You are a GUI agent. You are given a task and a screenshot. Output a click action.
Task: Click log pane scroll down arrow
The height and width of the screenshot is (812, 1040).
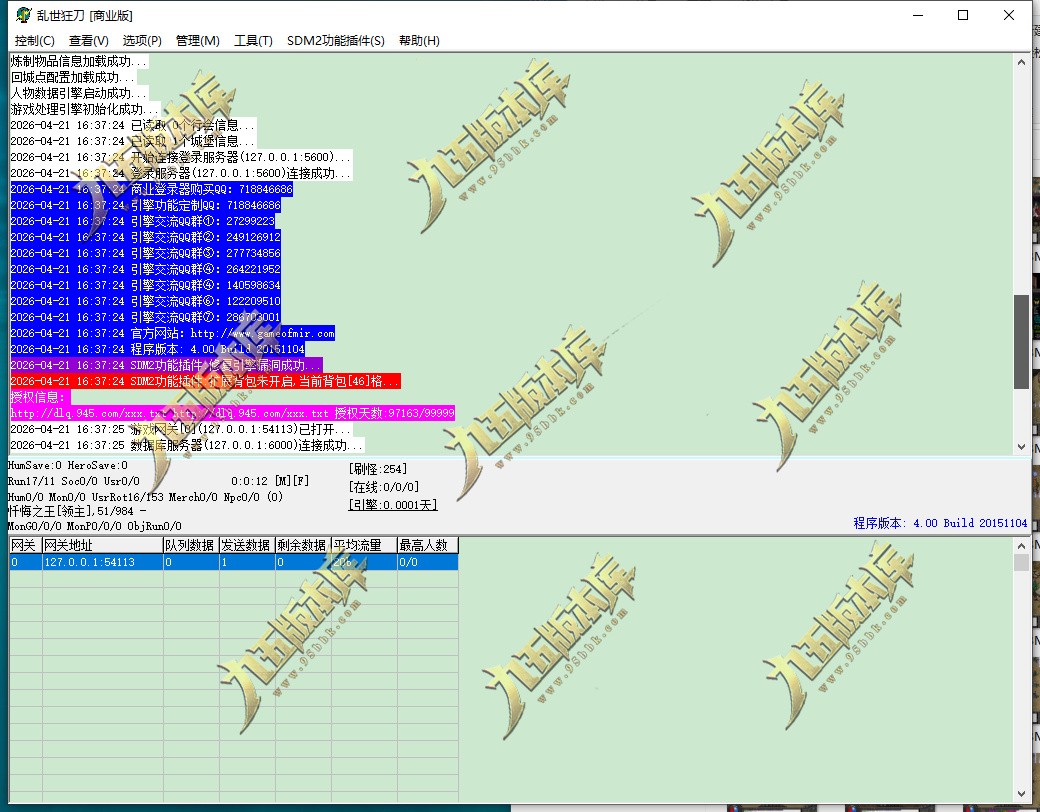(1021, 446)
